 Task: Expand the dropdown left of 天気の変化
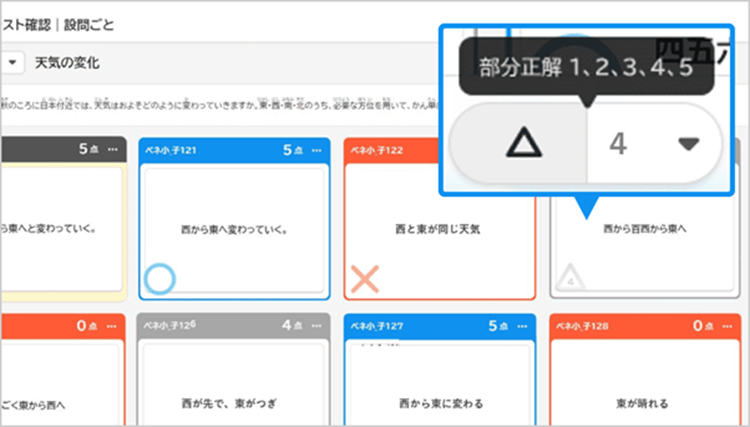[x=12, y=63]
